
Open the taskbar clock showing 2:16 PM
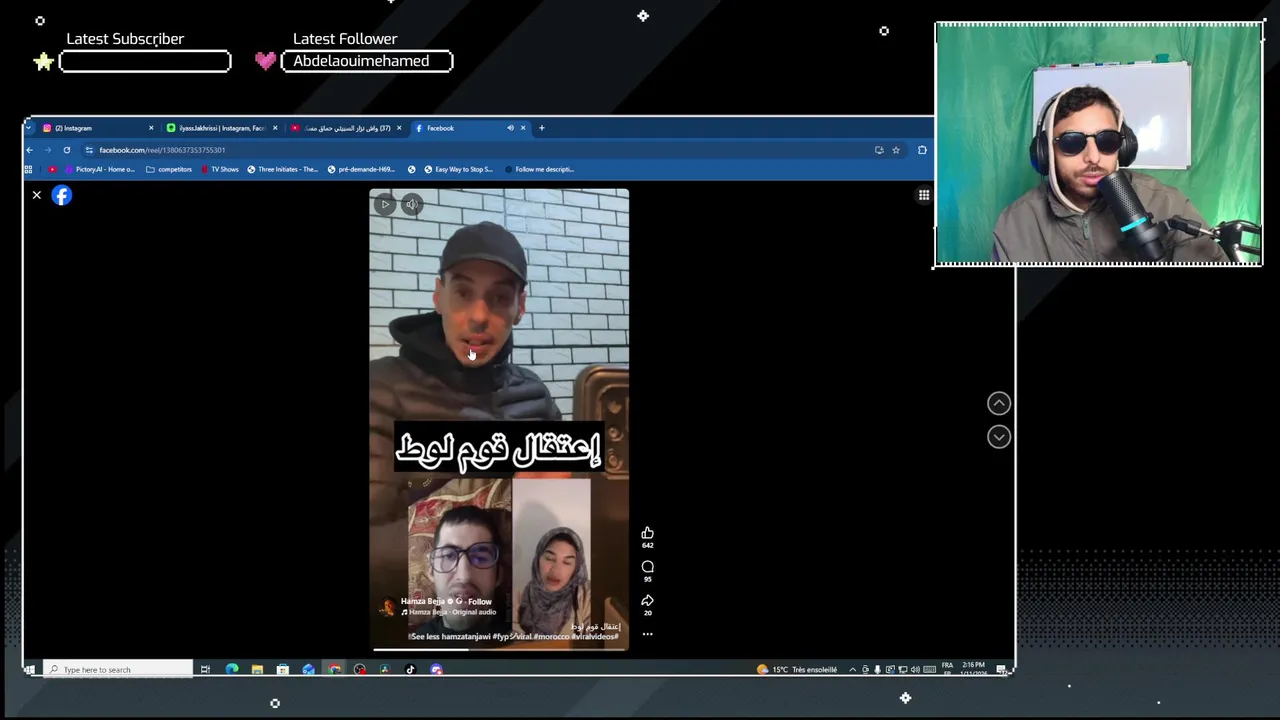click(973, 669)
